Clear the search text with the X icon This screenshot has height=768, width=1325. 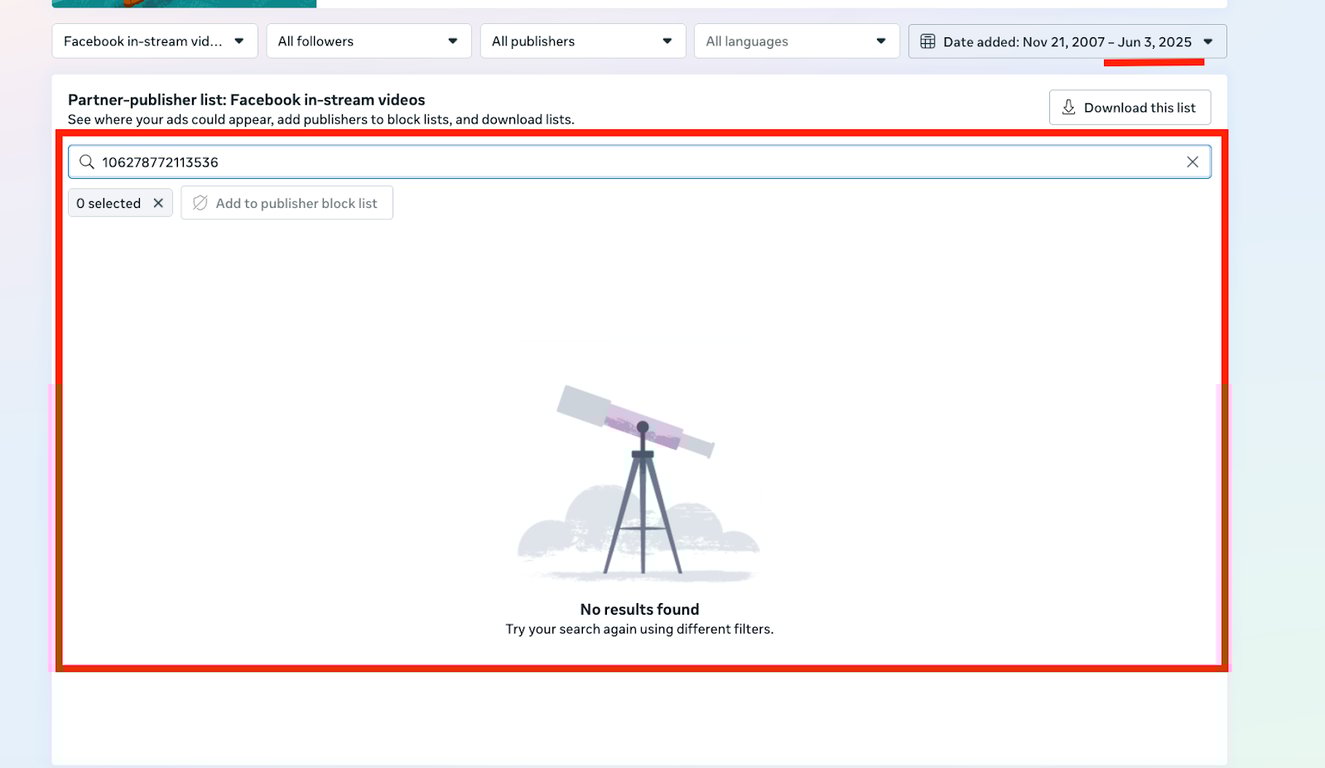click(1192, 162)
